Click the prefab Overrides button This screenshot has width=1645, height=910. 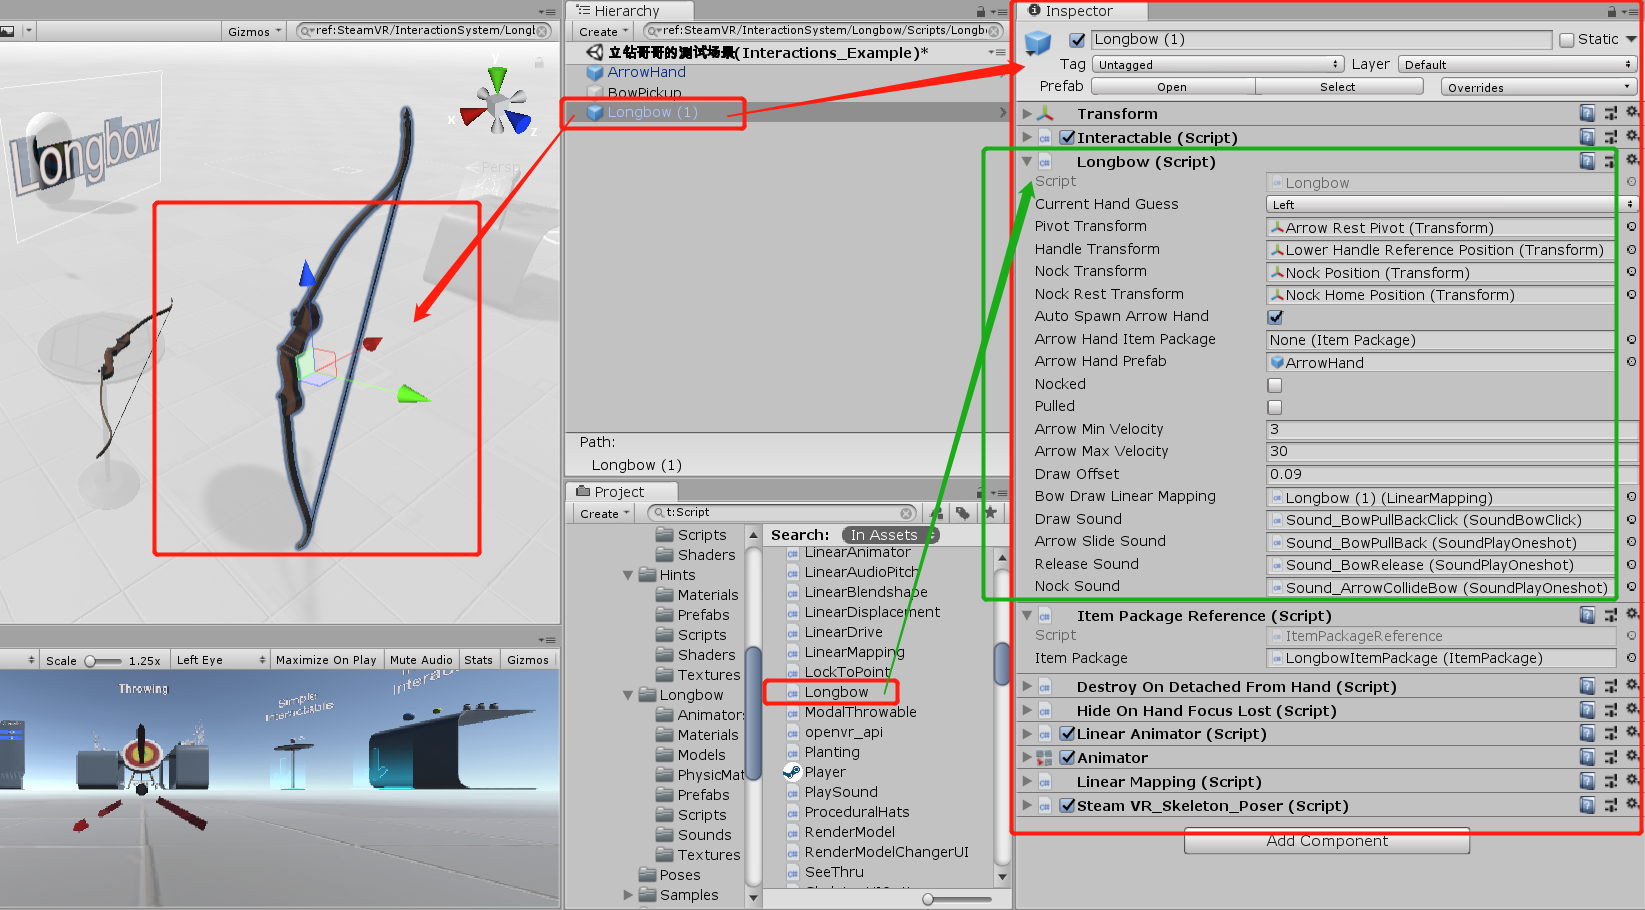(x=1537, y=86)
